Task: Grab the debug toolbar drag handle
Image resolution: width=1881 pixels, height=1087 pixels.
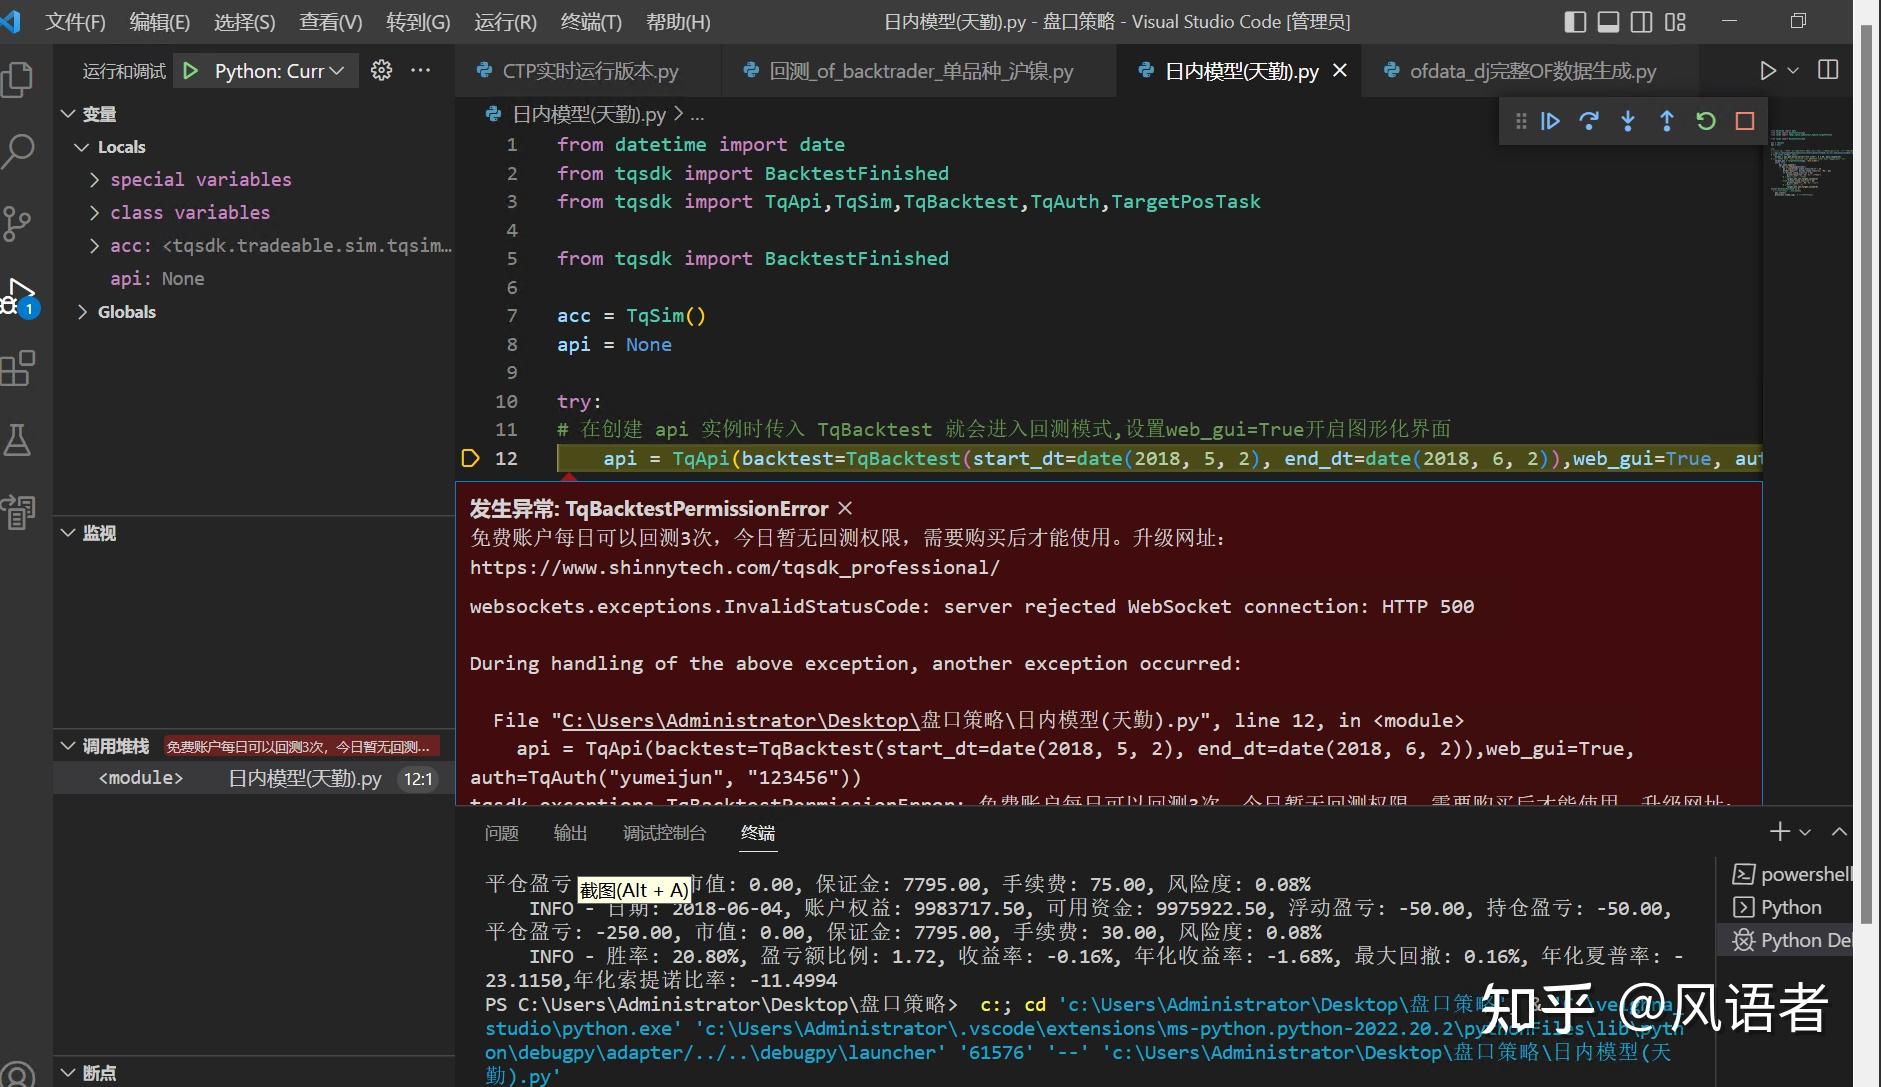Action: [x=1520, y=121]
